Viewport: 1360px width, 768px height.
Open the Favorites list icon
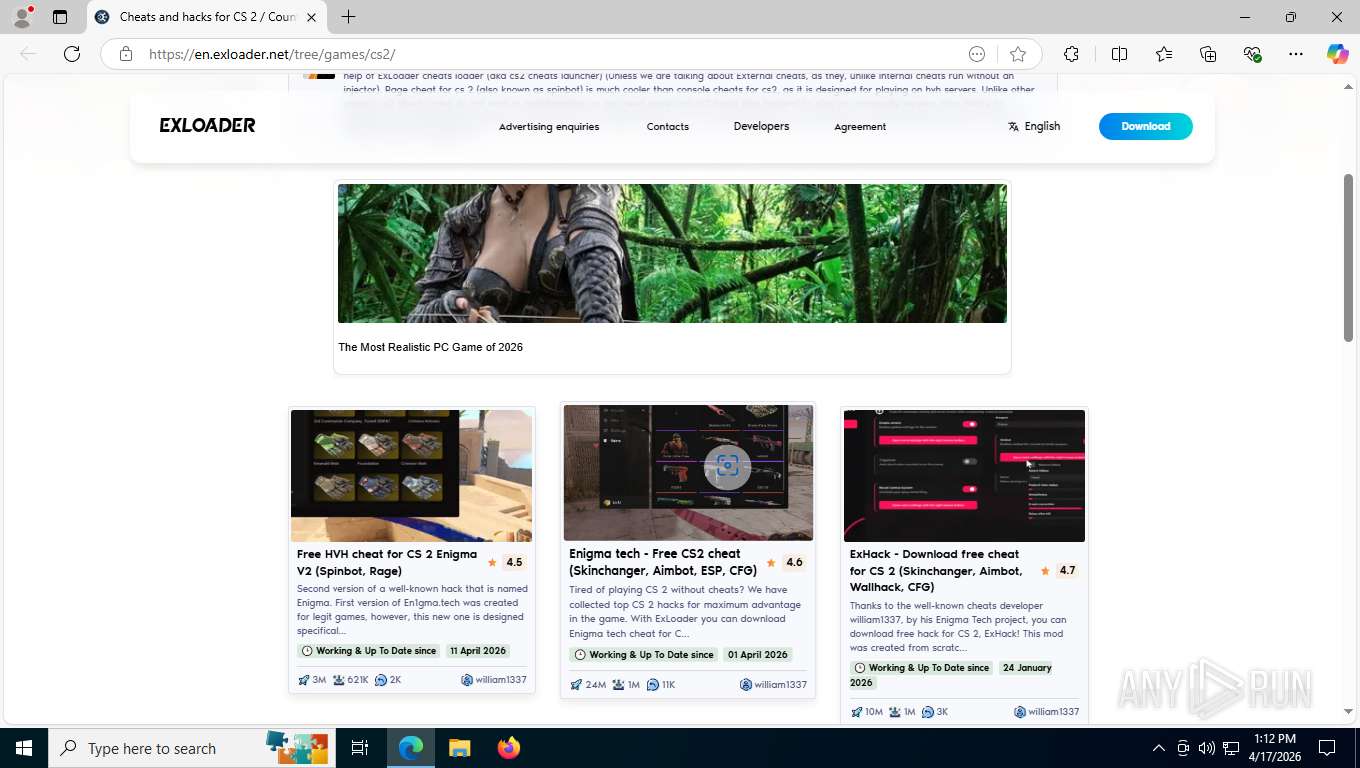point(1164,54)
